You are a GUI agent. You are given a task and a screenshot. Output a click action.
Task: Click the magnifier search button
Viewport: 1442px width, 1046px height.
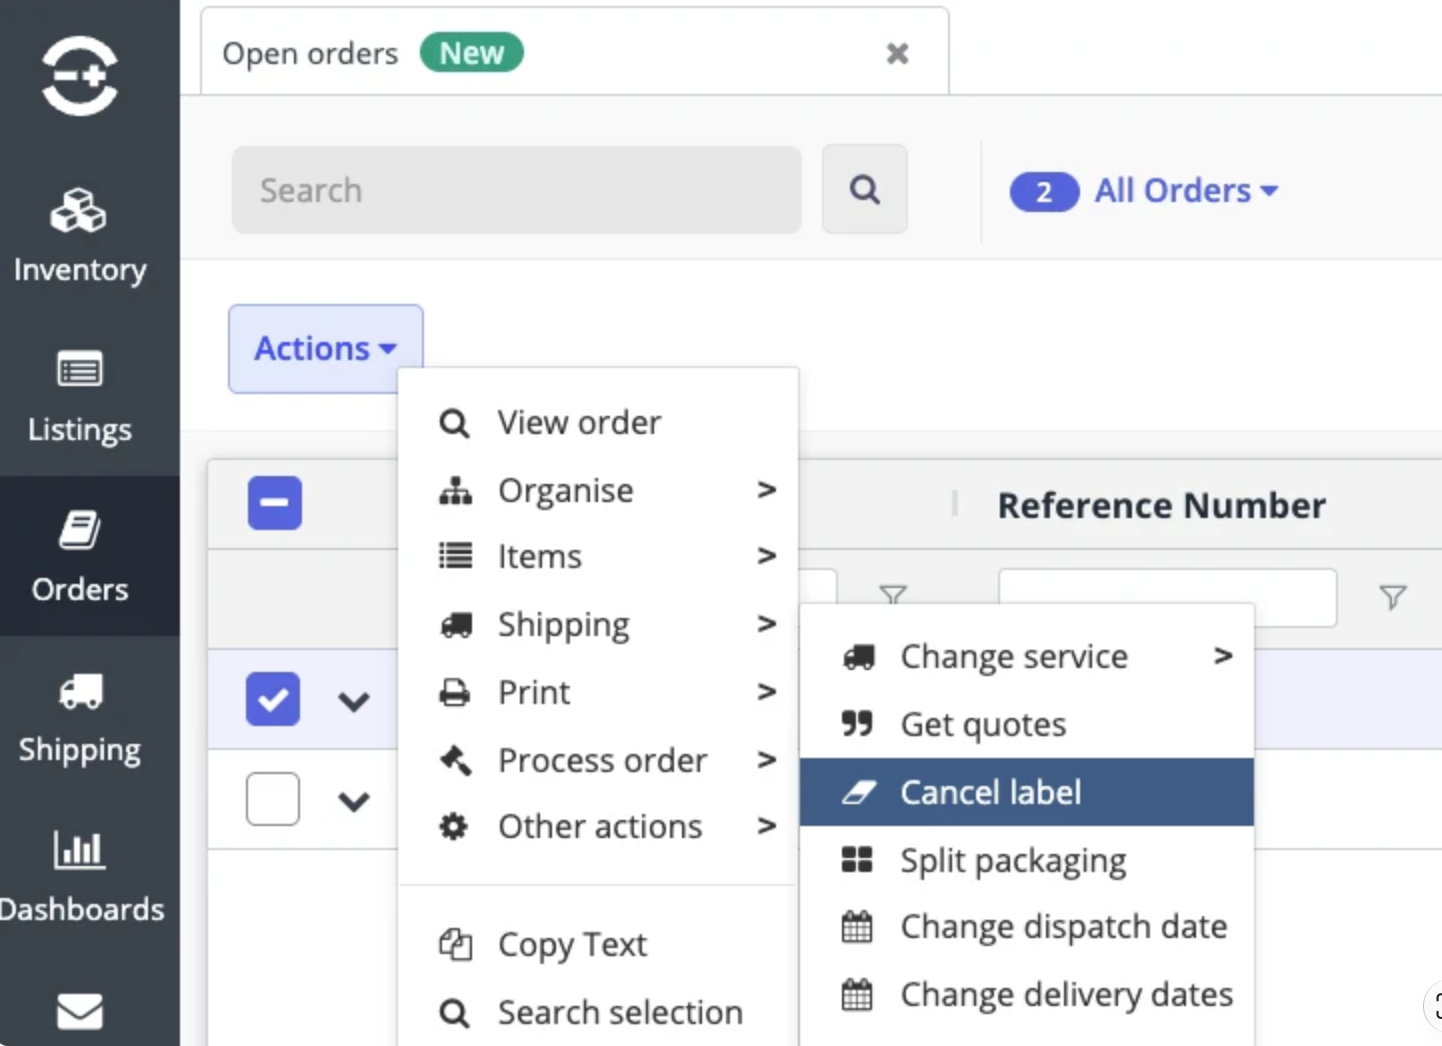coord(865,189)
